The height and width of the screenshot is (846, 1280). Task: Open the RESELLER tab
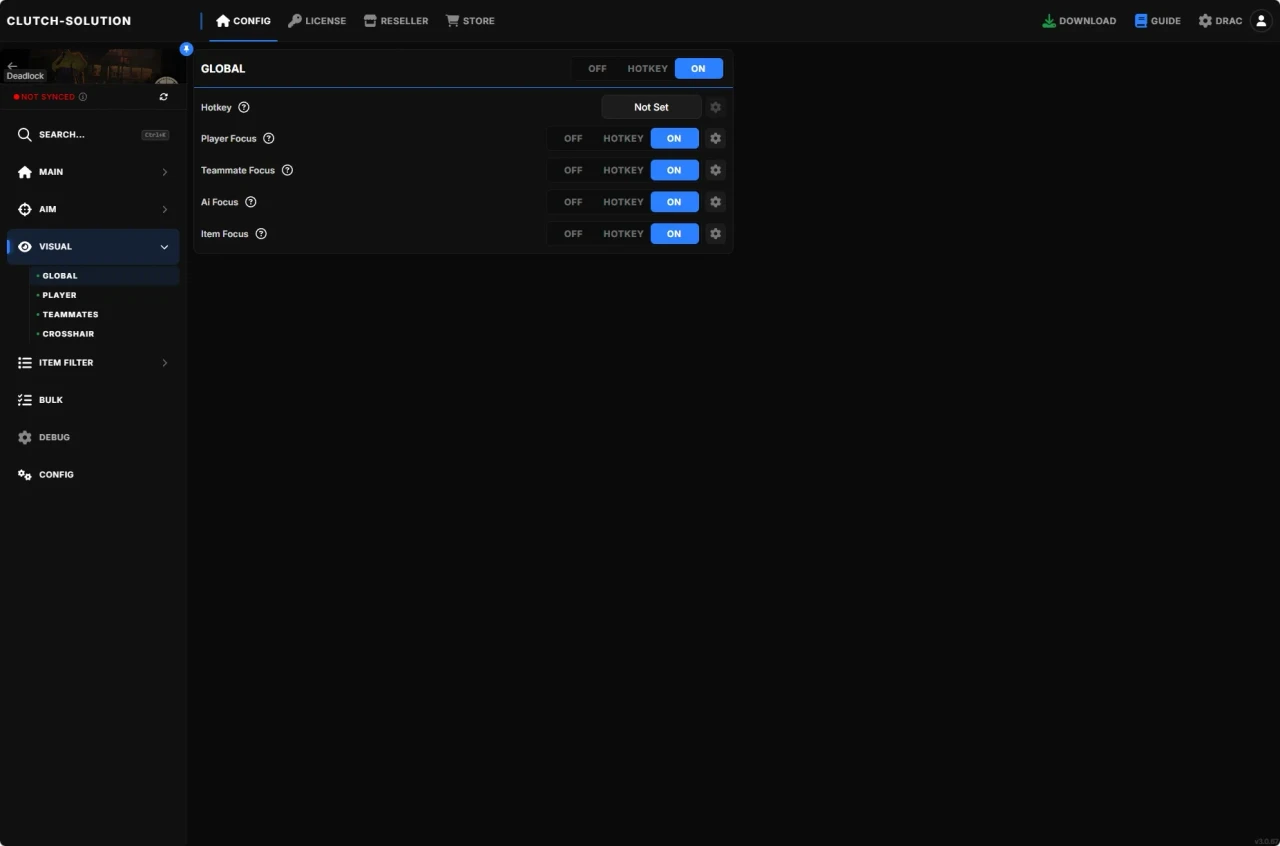(396, 21)
